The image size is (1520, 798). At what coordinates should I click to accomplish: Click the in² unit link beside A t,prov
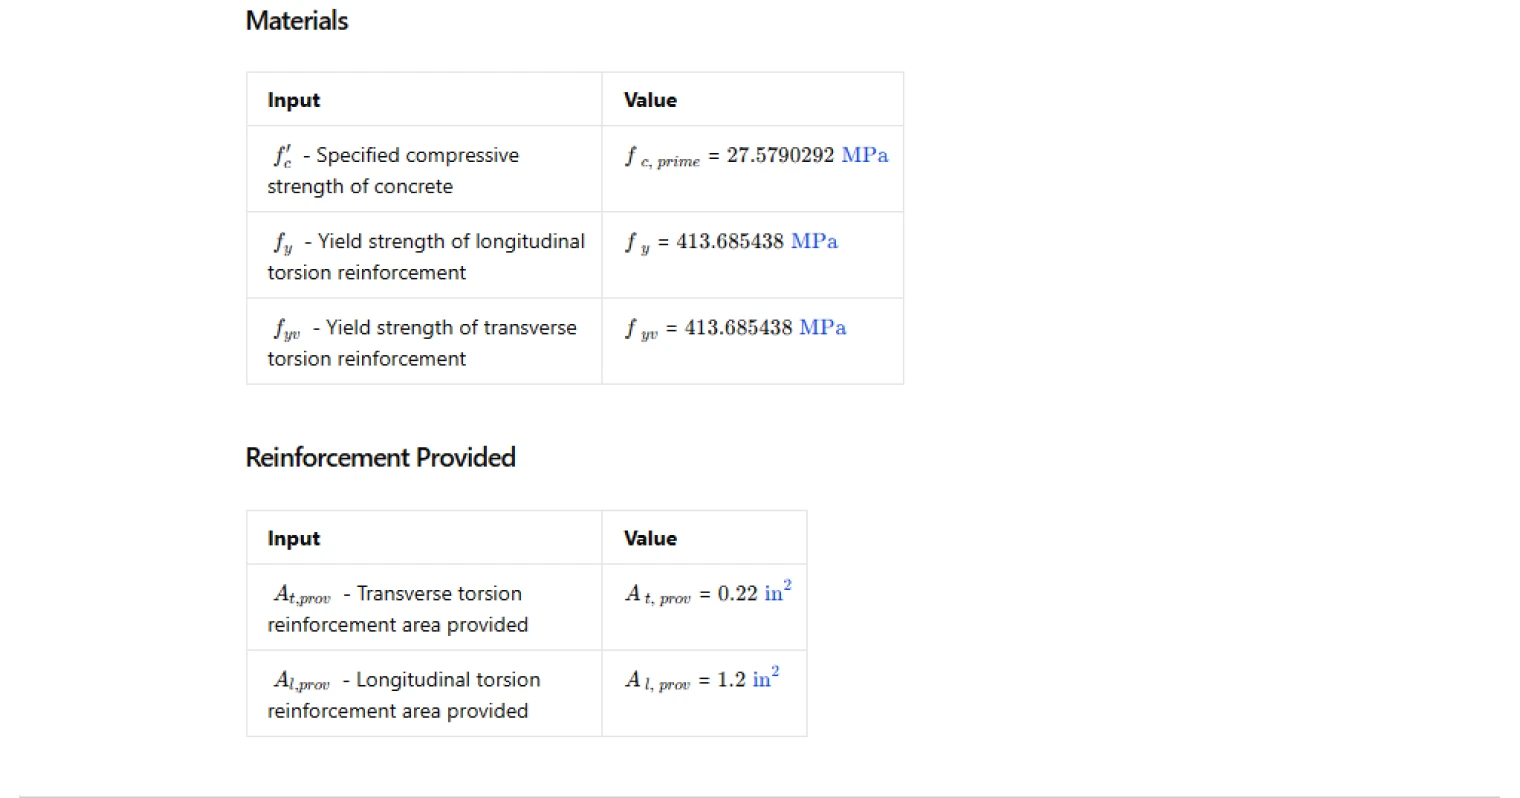778,591
